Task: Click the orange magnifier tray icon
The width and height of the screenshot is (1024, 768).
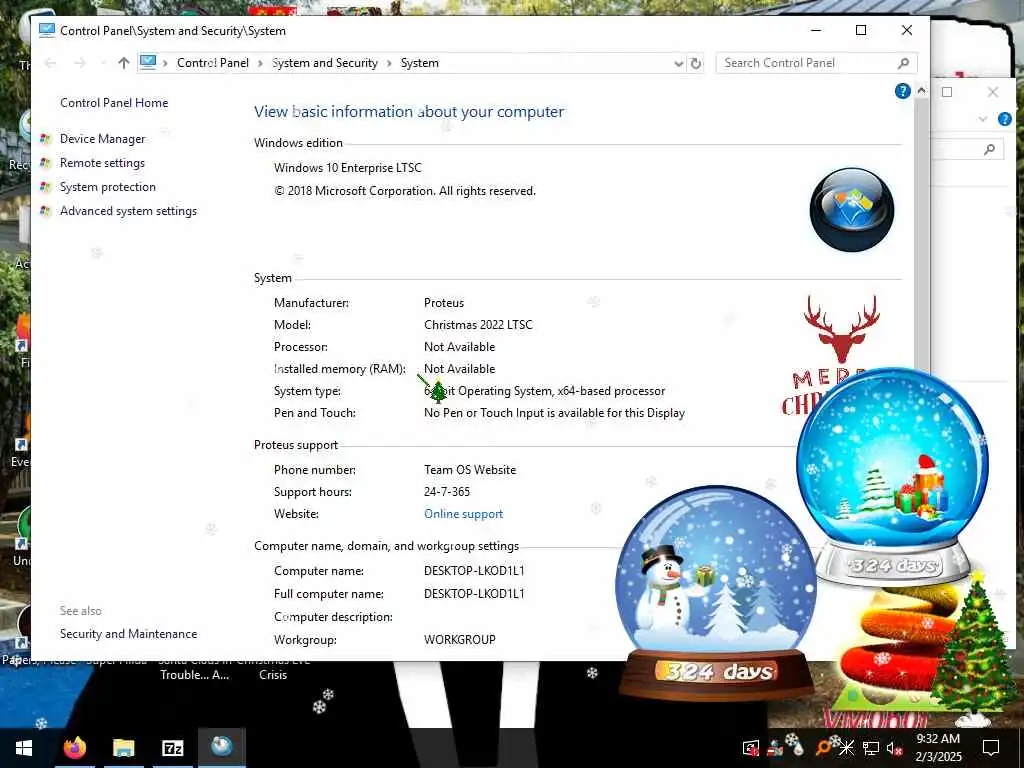Action: [x=823, y=748]
